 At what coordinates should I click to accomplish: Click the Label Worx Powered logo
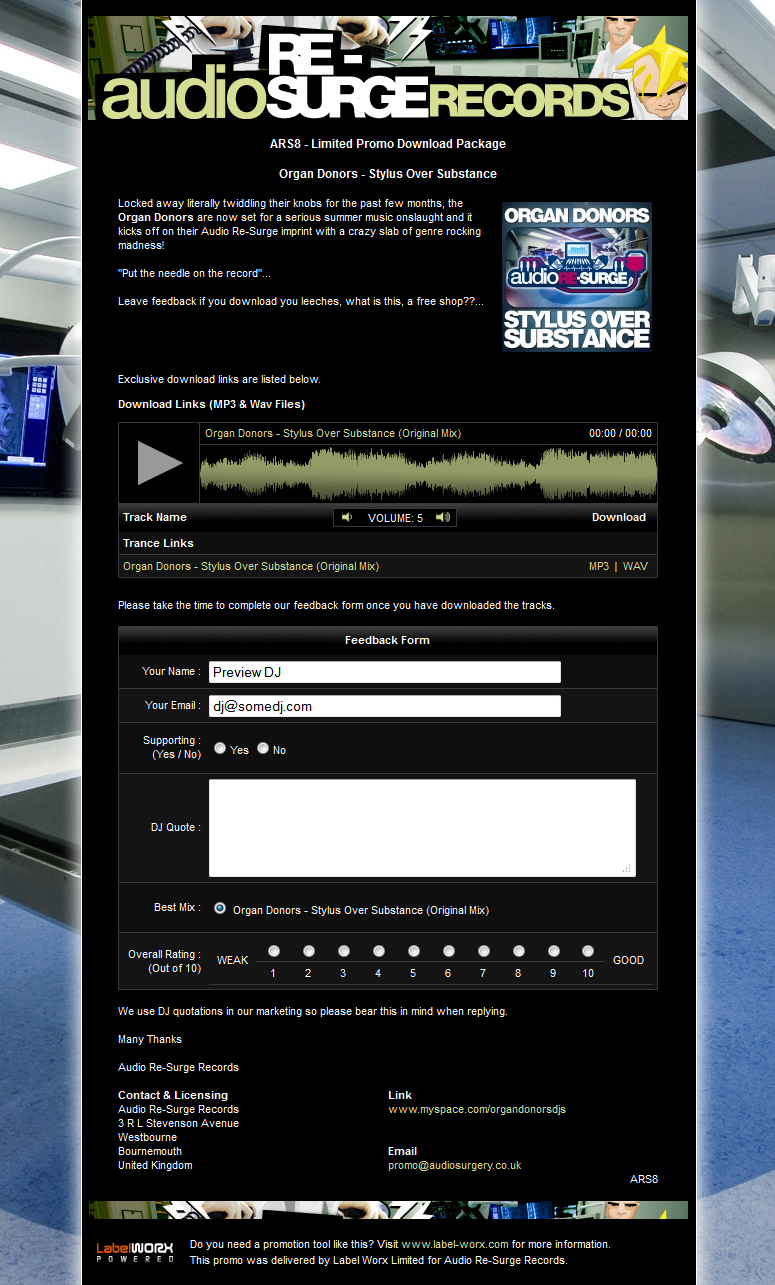135,1252
